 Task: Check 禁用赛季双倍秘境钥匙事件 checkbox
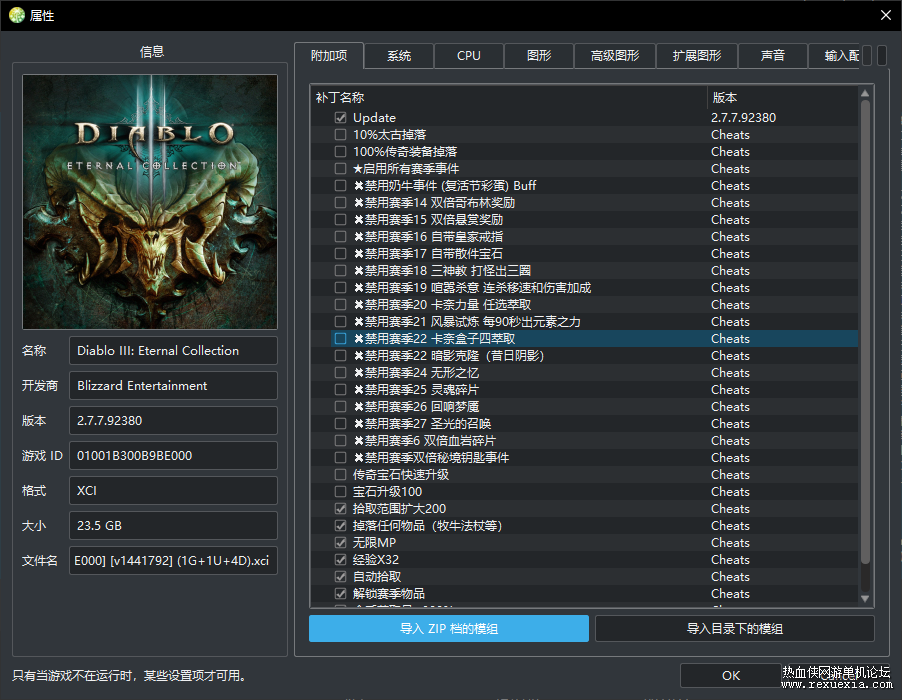[x=341, y=457]
